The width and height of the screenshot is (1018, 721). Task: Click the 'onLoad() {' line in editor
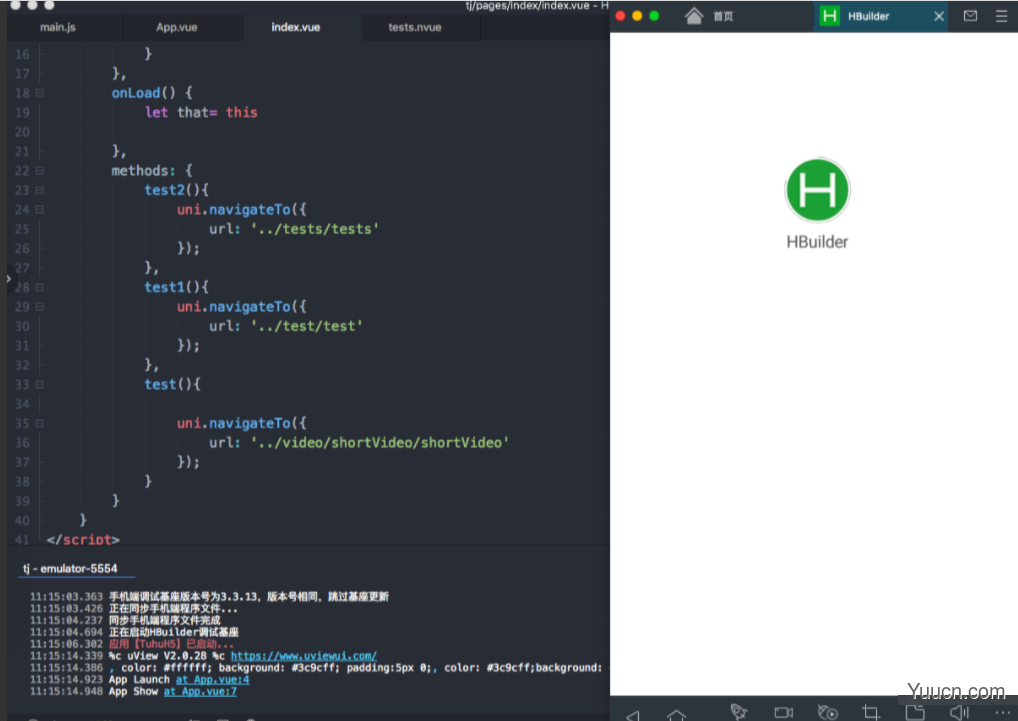152,93
